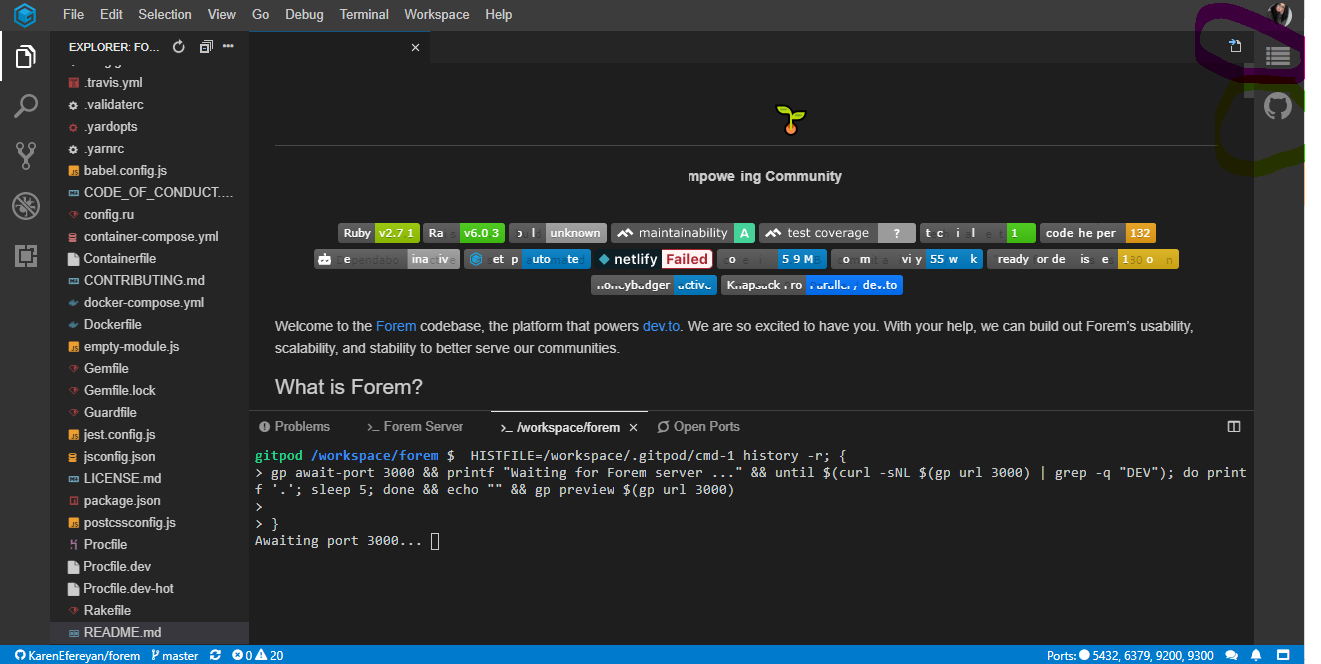Open the Explorer more actions ellipsis
Viewport: 1321px width, 664px height.
click(228, 47)
